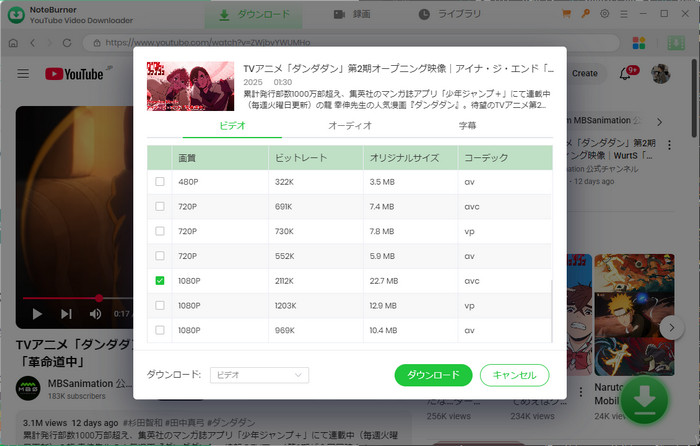This screenshot has height=446, width=700.
Task: Open the registration key icon
Action: (x=585, y=14)
